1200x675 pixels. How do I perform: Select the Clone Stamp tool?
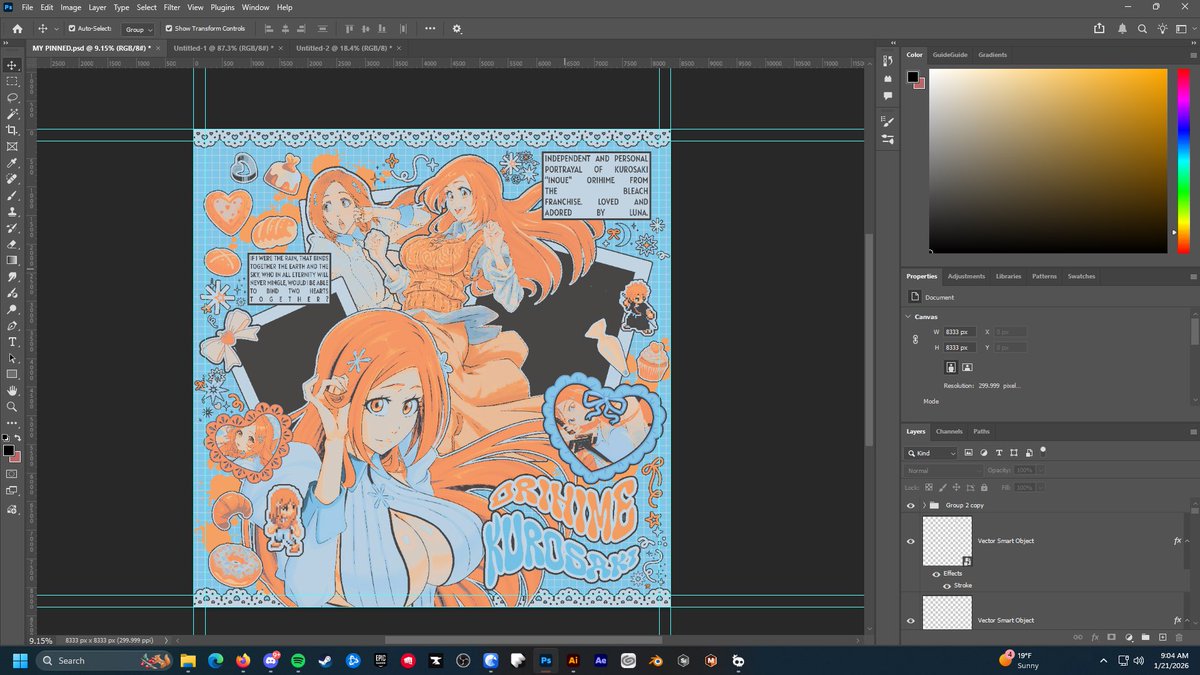[x=12, y=211]
